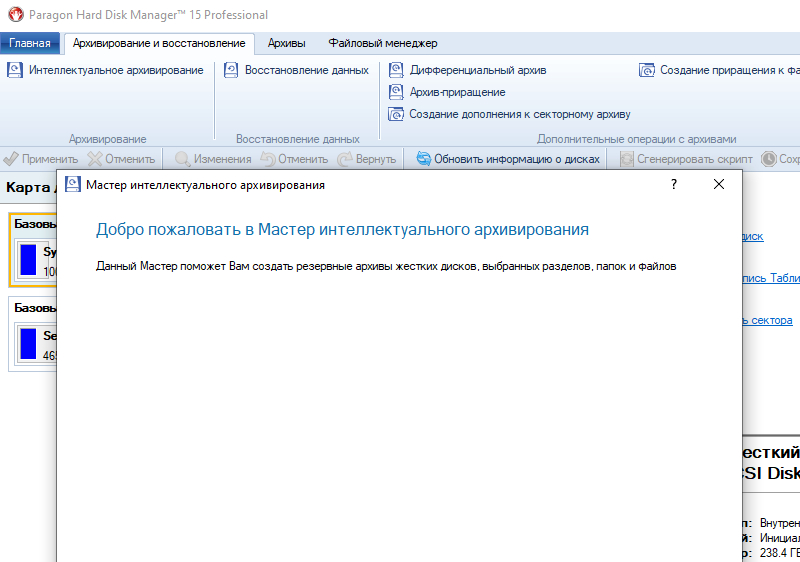Click the Архивирование group label

point(108,139)
